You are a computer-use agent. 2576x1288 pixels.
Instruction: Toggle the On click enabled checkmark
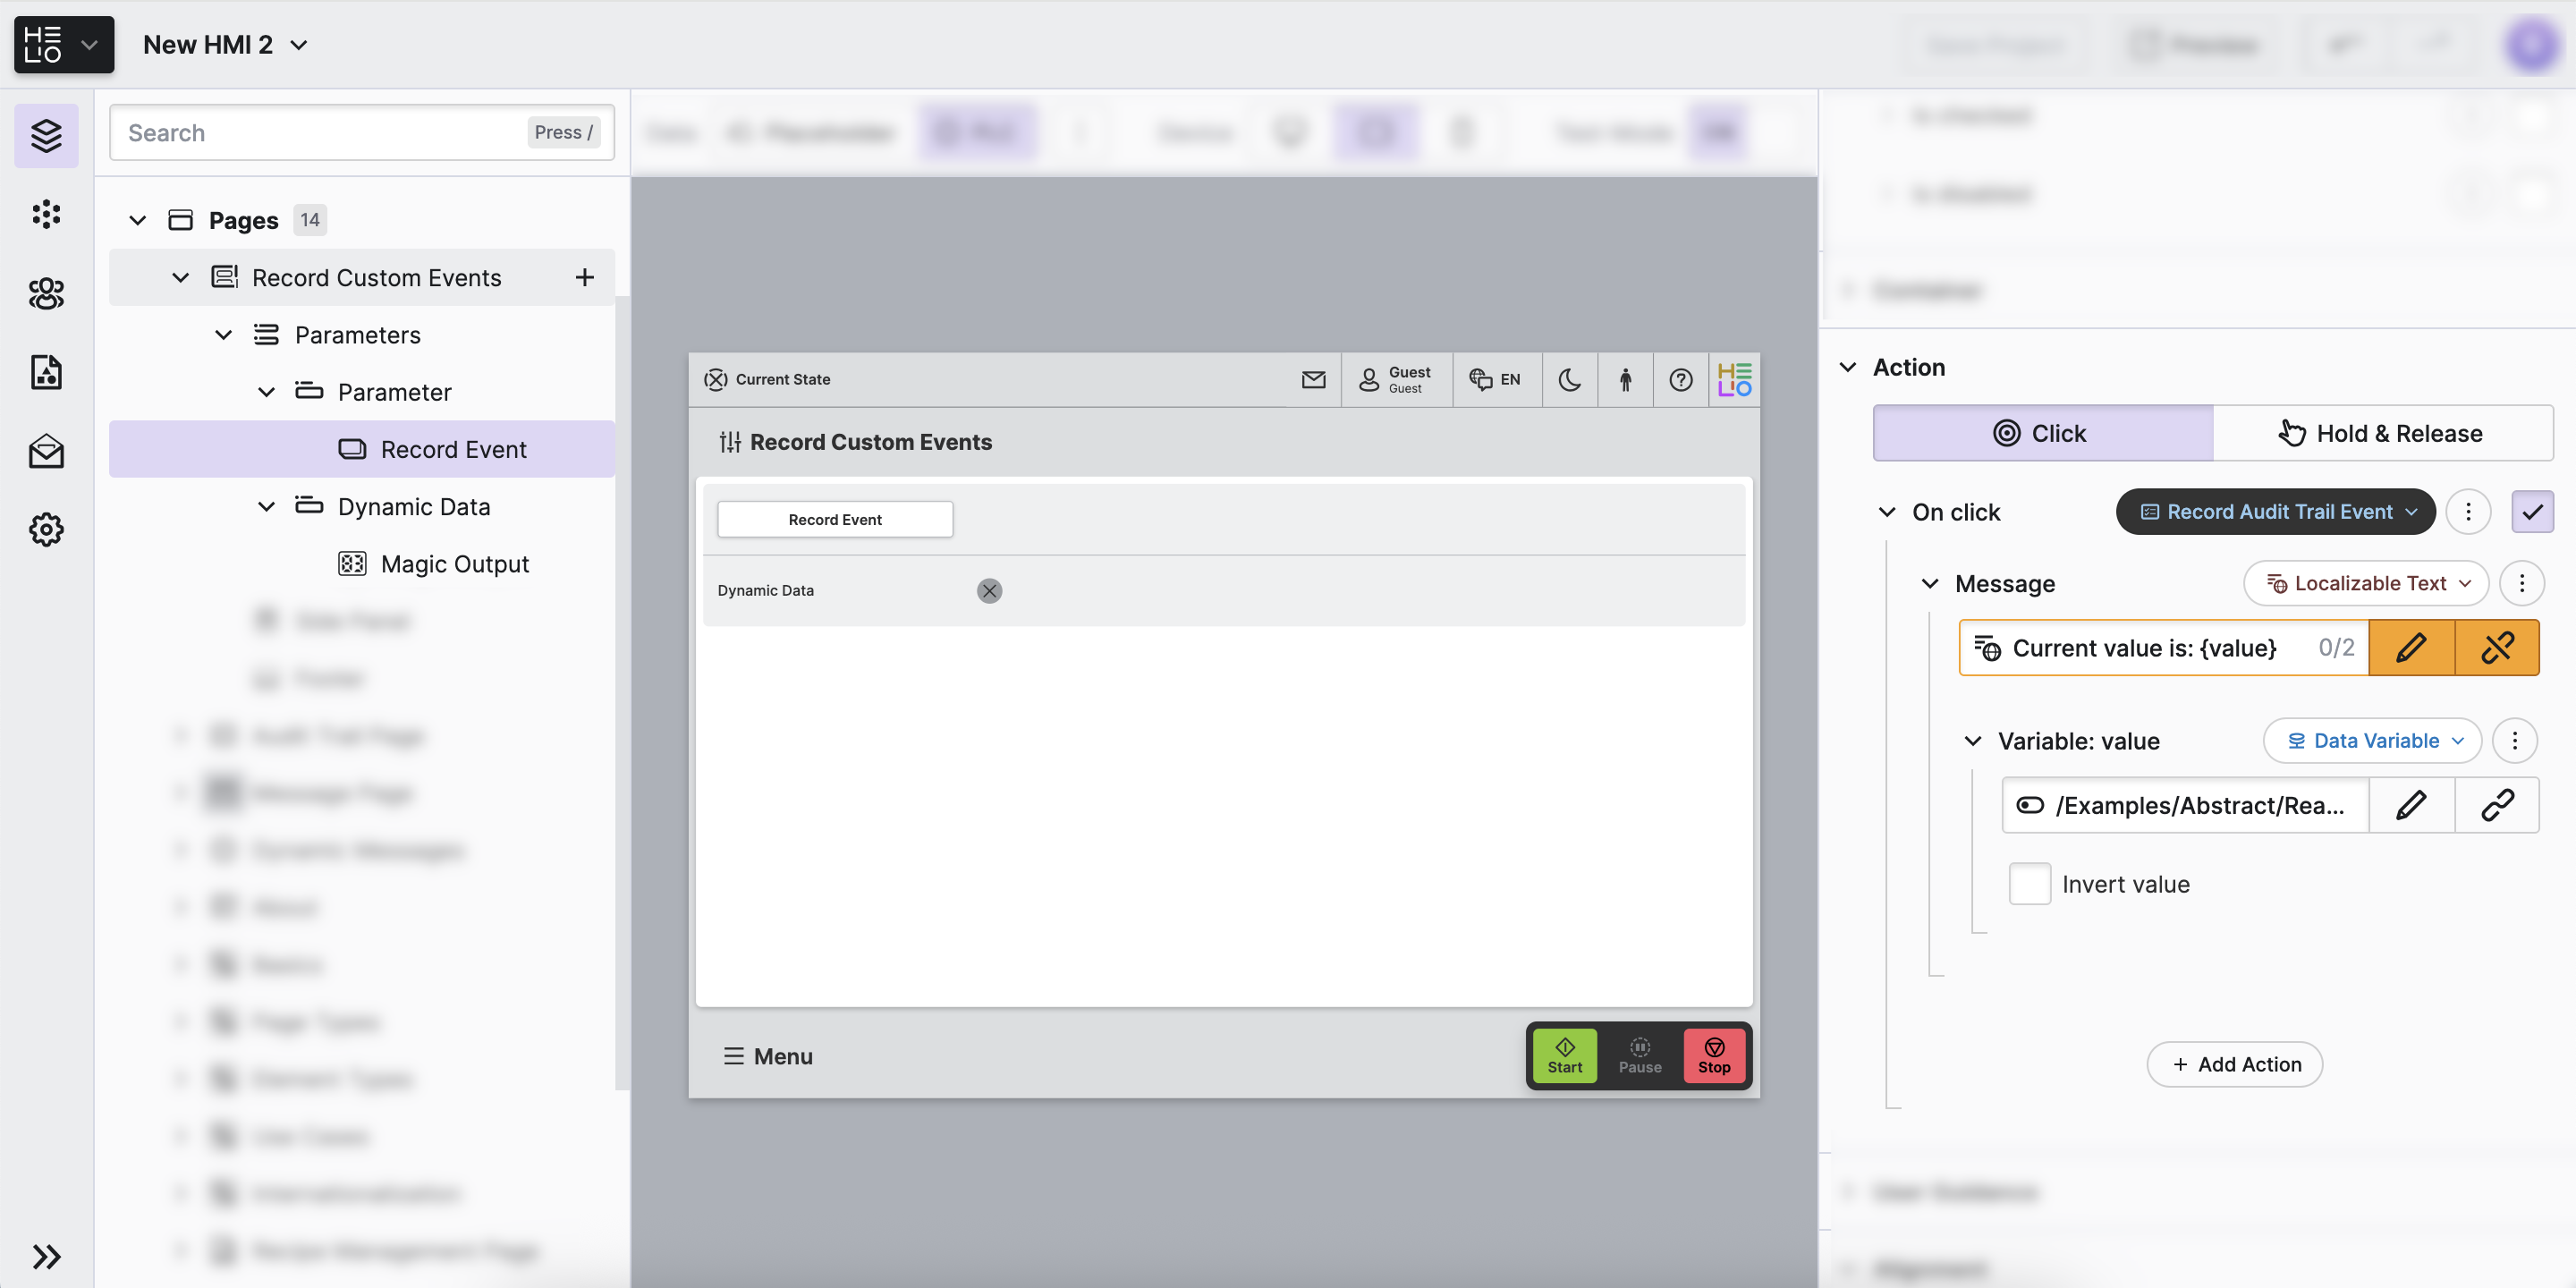coord(2531,512)
